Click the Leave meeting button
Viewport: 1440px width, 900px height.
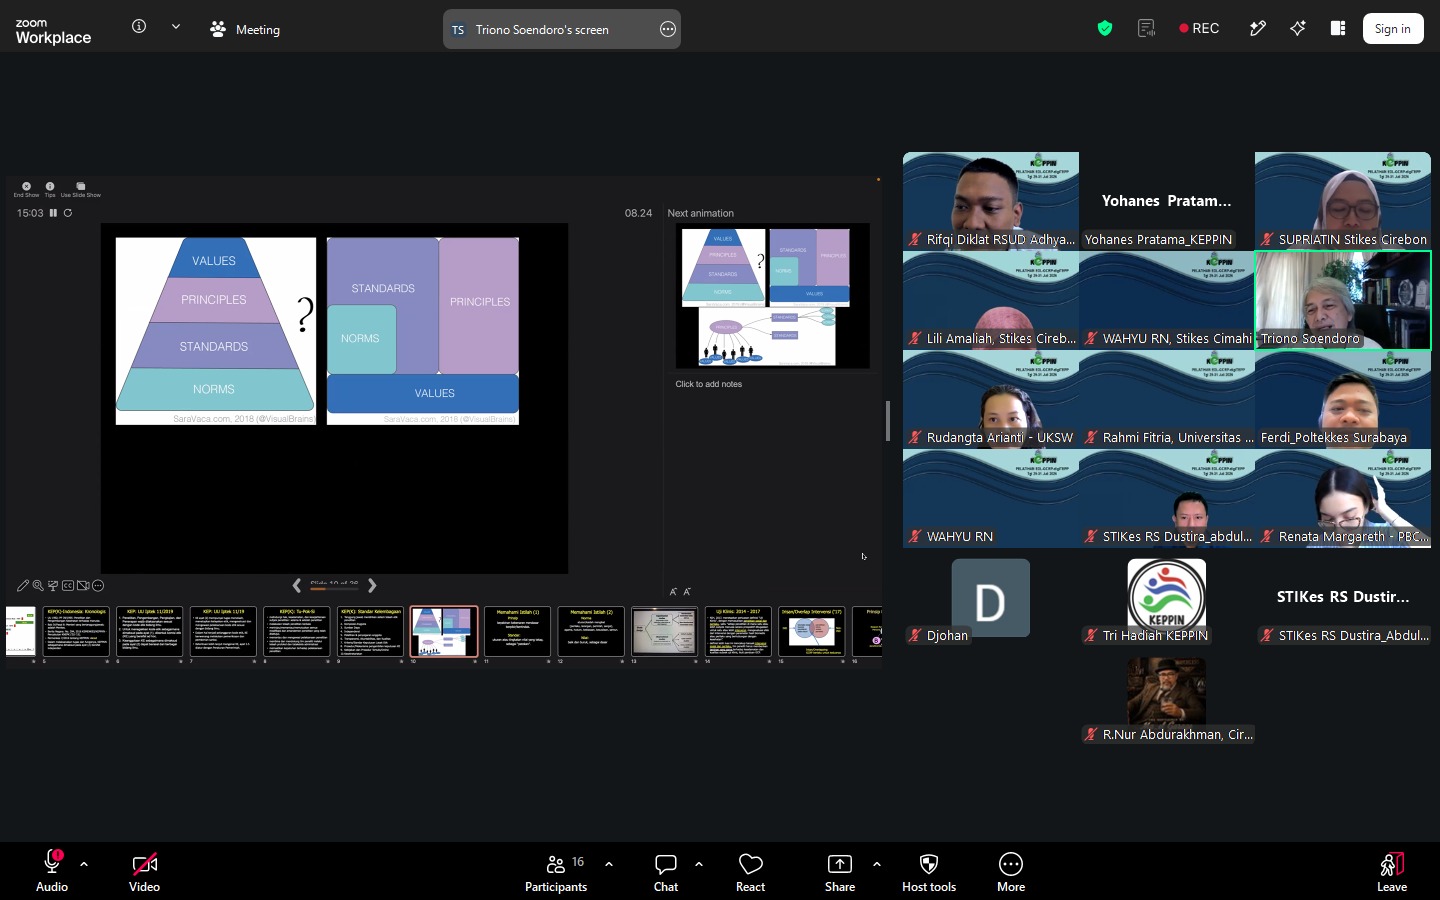tap(1392, 871)
